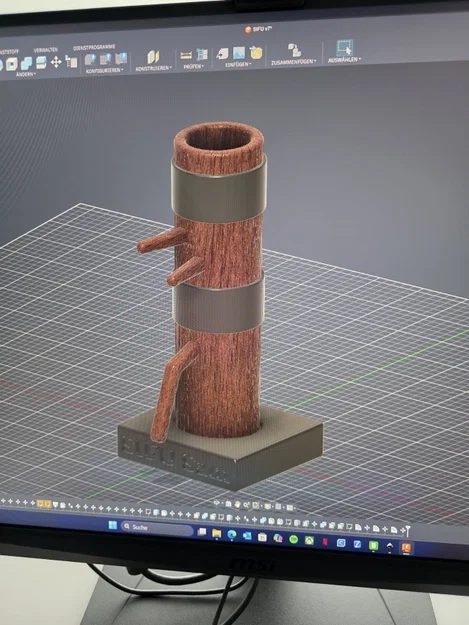Screen dimensions: 469x625
Task: Open the Viewports layout menu
Action: 290,507
